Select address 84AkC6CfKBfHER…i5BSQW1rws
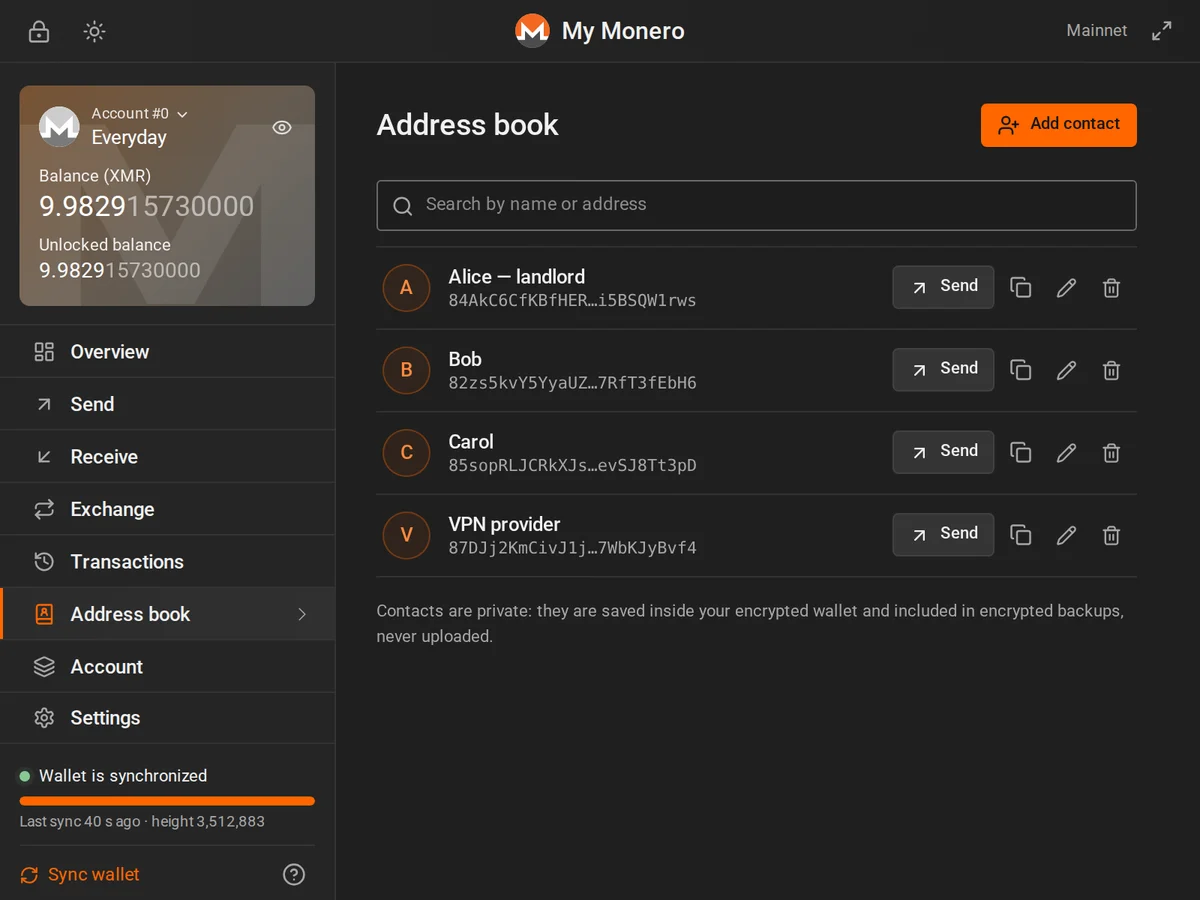Viewport: 1200px width, 900px height. point(572,301)
